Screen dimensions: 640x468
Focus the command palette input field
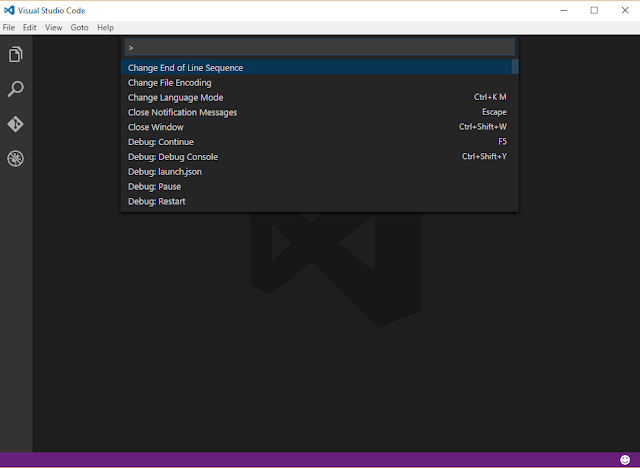click(320, 47)
